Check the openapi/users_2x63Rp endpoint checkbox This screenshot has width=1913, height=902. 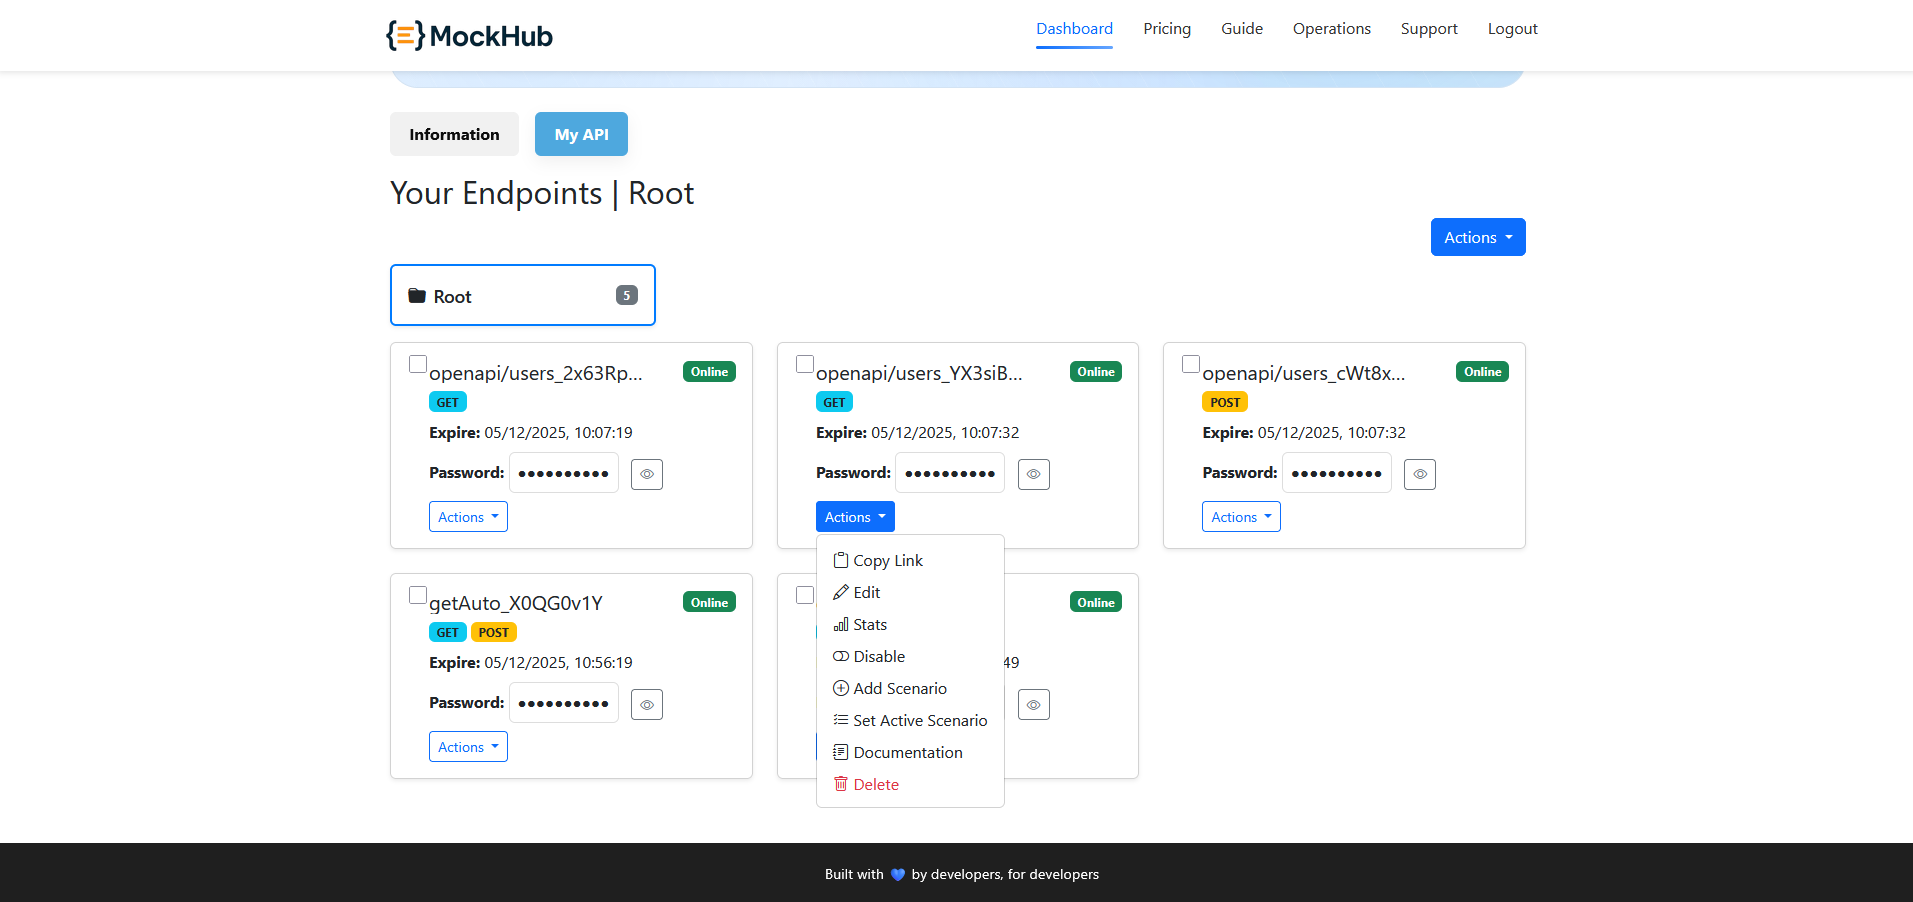pyautogui.click(x=417, y=364)
